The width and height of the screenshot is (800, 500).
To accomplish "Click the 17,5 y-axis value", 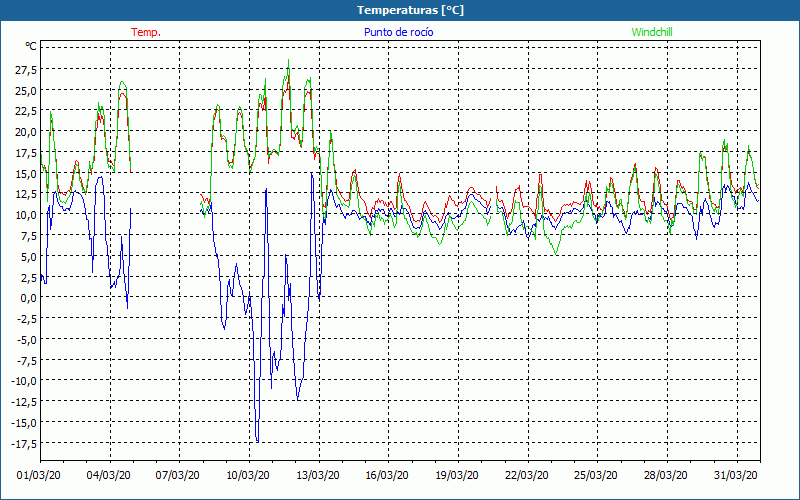I will point(26,153).
